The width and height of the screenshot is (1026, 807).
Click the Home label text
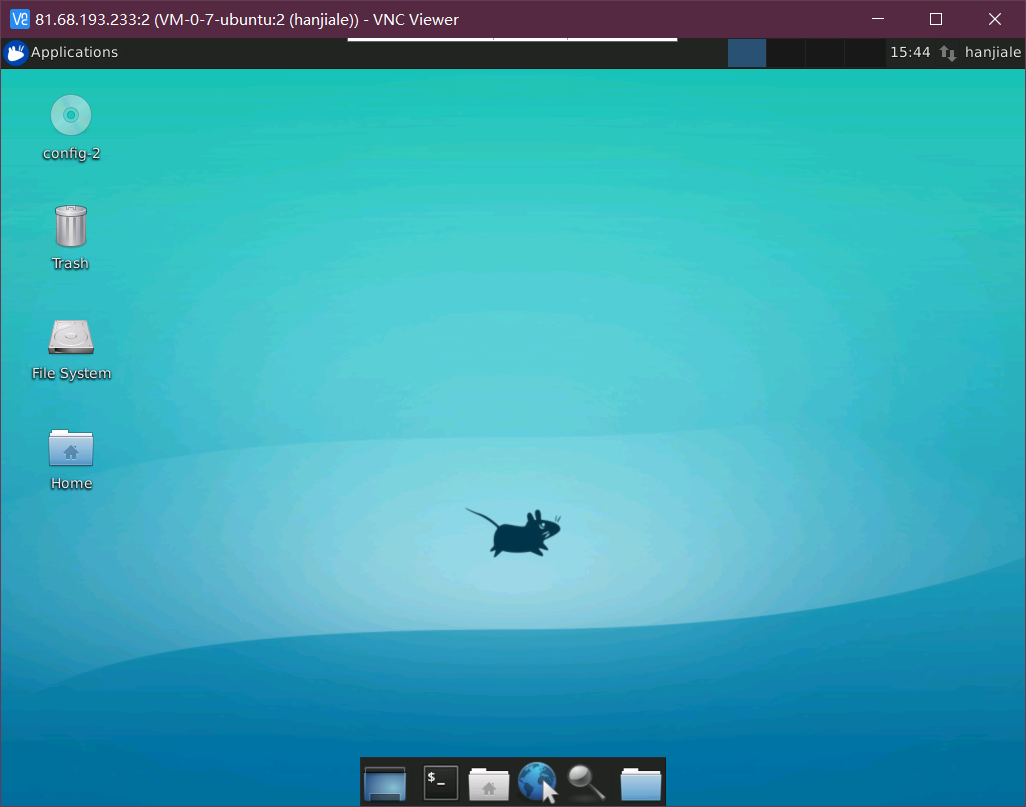click(71, 483)
